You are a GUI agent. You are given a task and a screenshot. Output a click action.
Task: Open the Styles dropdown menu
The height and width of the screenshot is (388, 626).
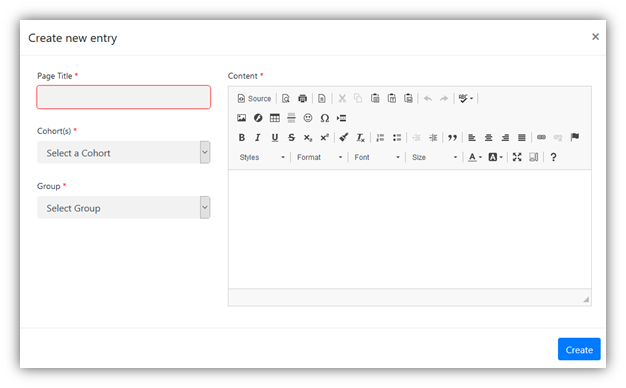[x=262, y=157]
